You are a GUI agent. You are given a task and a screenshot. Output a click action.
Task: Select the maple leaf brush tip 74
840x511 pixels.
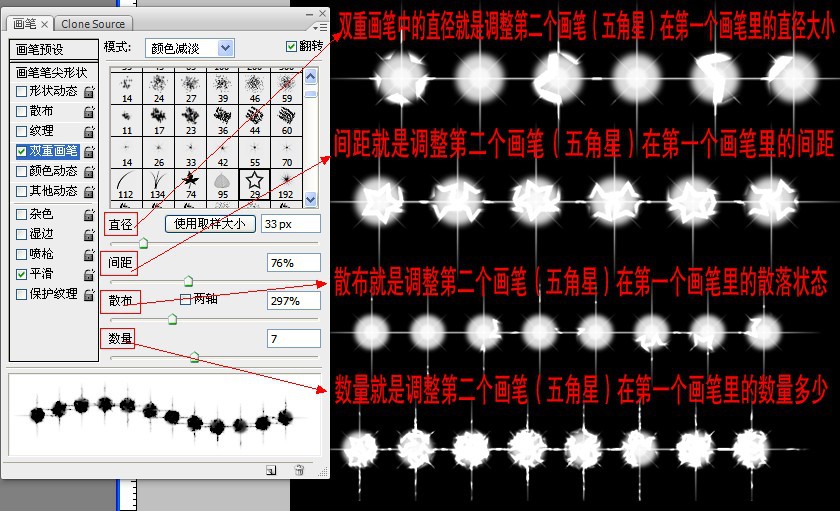click(x=190, y=183)
